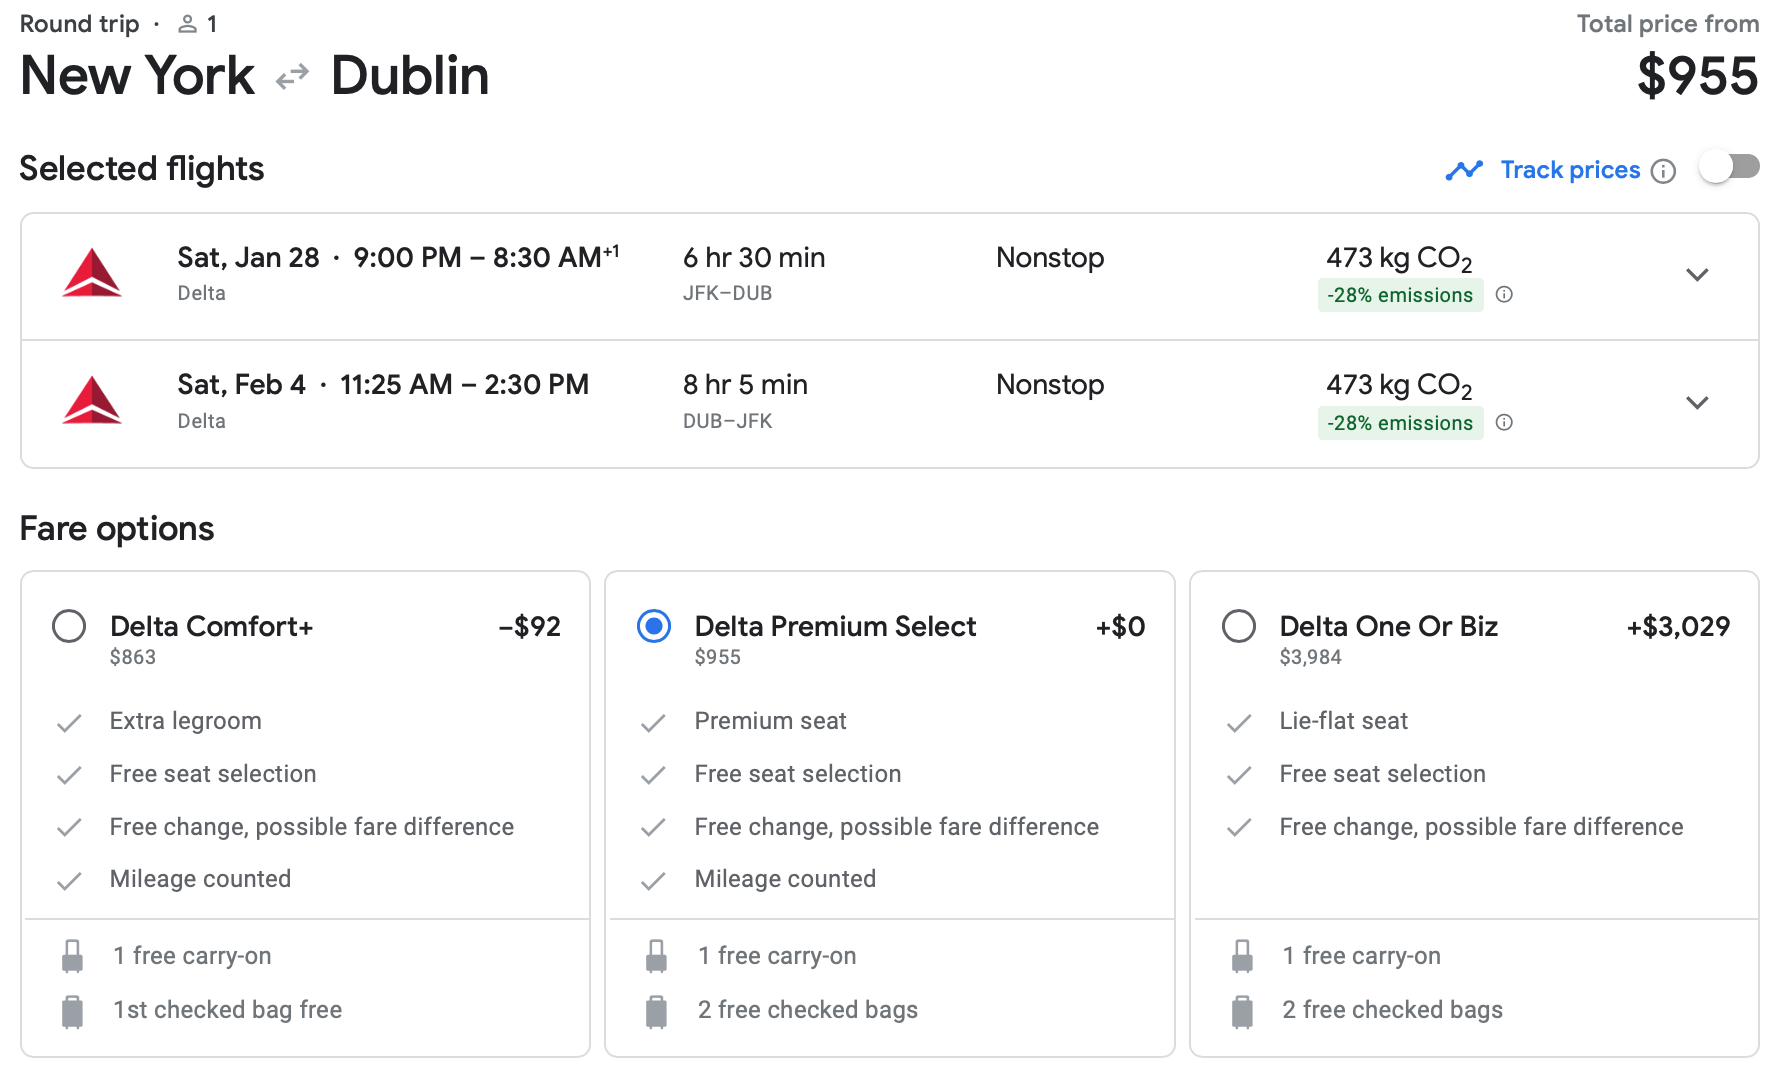Click the 'Sat, Feb 4' departure time text
The image size is (1776, 1072).
point(383,385)
